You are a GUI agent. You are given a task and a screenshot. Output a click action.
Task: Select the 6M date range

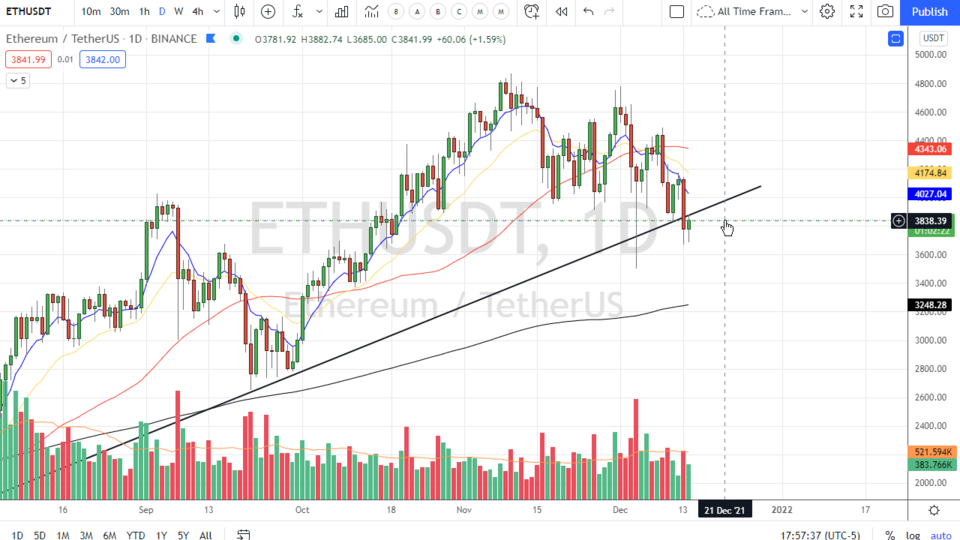click(x=110, y=535)
